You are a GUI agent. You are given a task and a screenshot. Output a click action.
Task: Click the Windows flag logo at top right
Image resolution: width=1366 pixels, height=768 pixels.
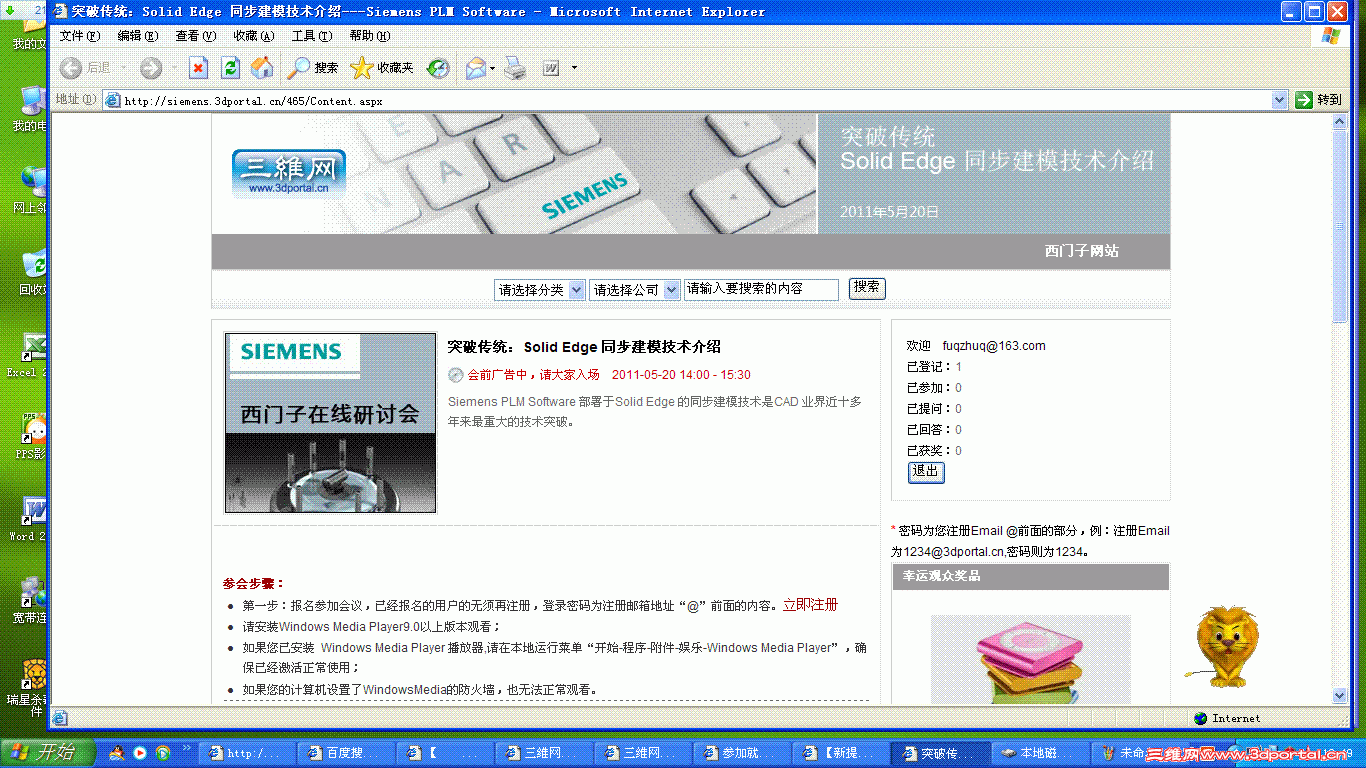click(x=1331, y=35)
